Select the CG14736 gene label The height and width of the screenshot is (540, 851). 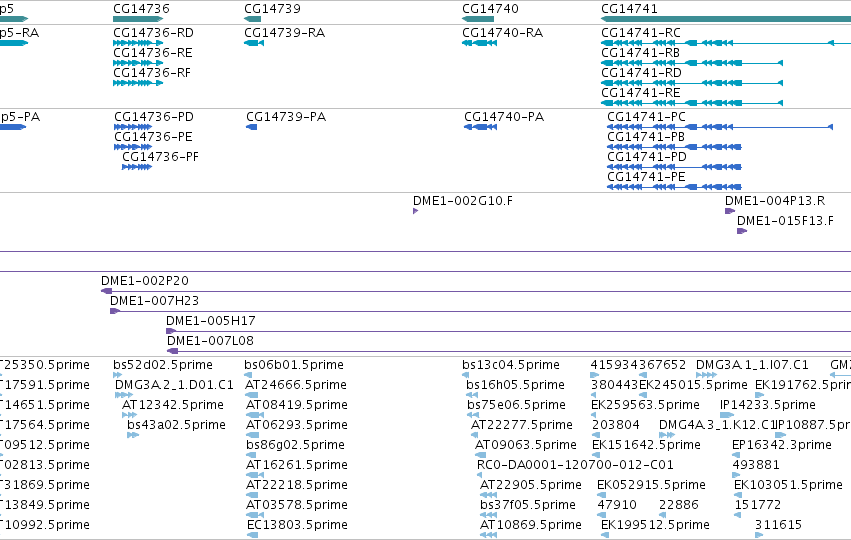141,9
